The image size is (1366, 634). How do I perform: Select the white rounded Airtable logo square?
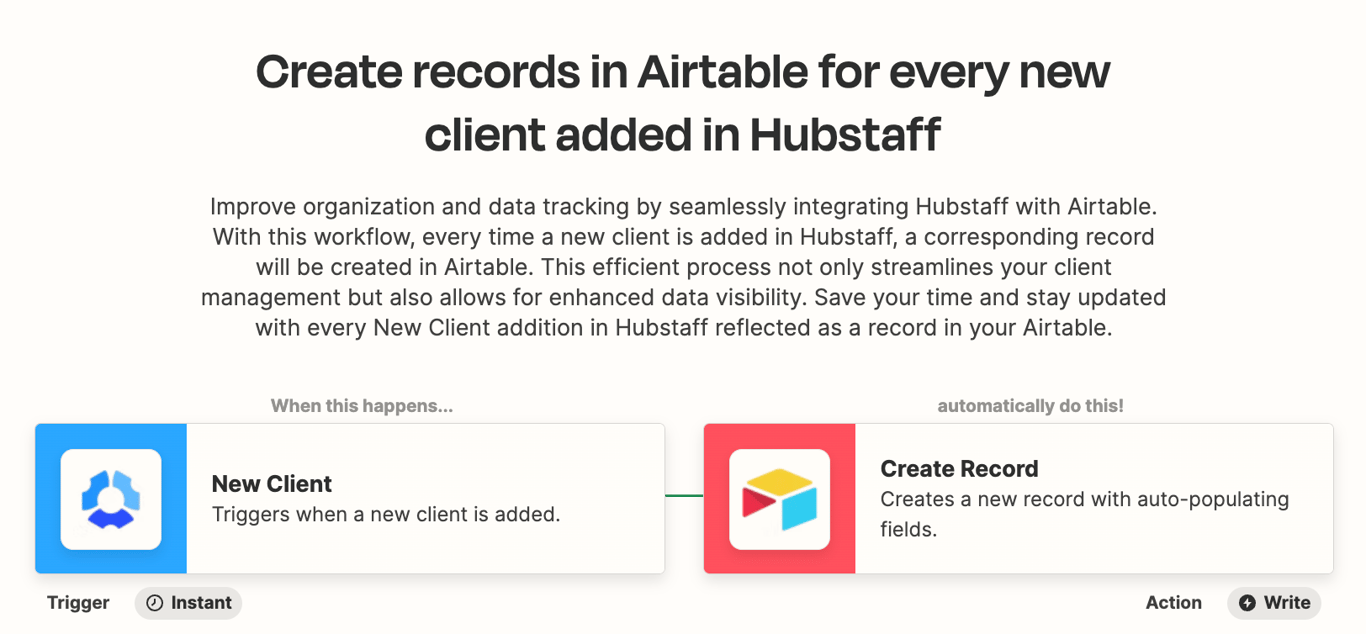tap(779, 497)
